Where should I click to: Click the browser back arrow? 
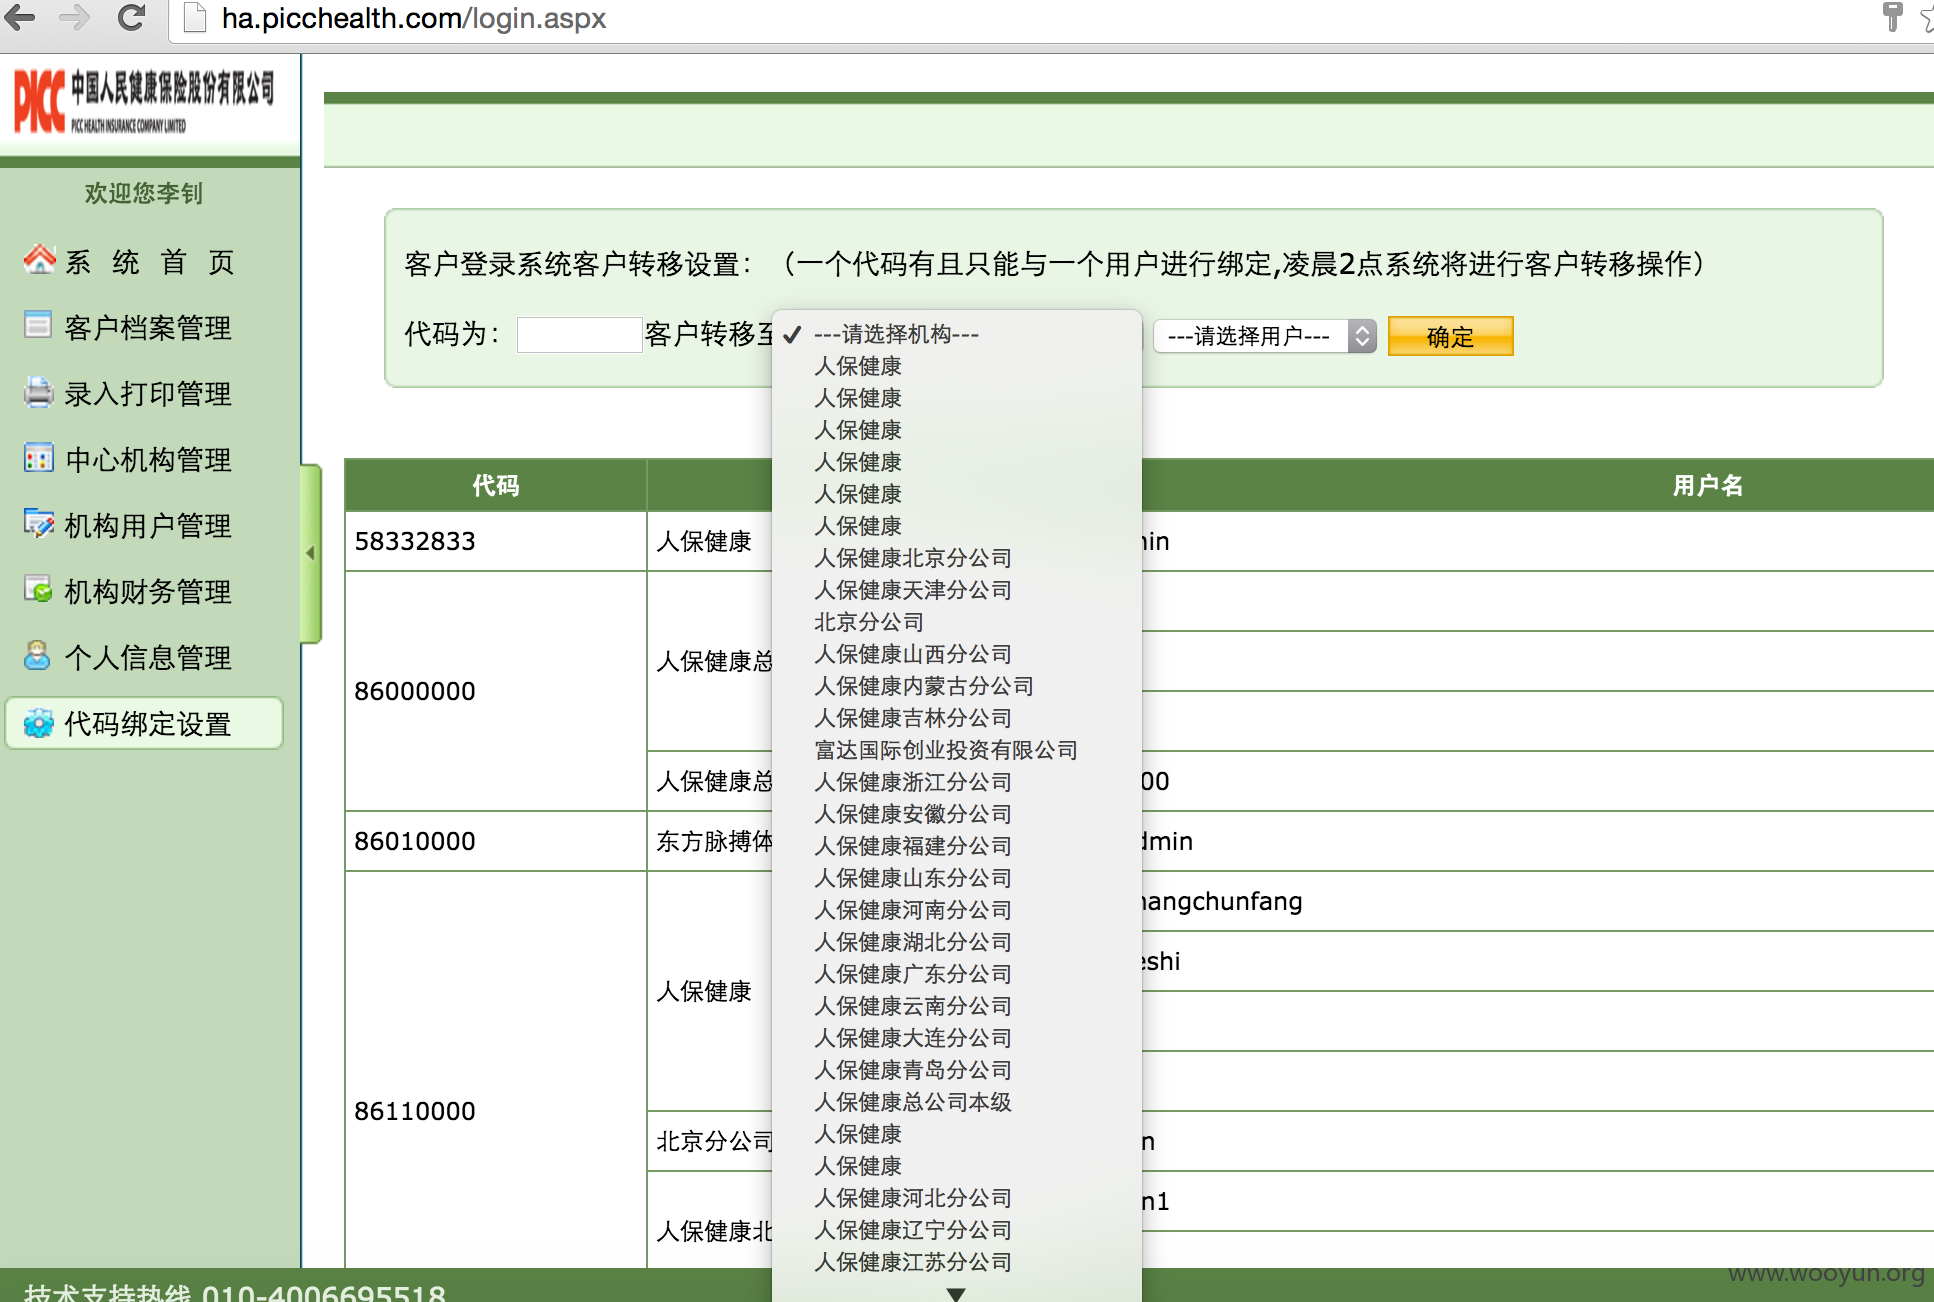coord(20,18)
